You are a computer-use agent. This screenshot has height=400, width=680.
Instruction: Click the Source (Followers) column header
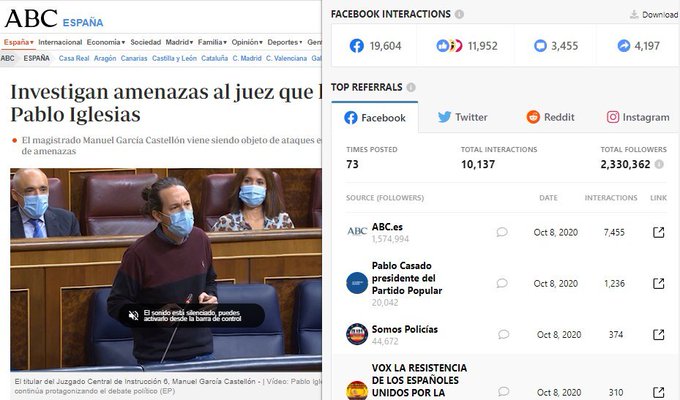[x=385, y=198]
